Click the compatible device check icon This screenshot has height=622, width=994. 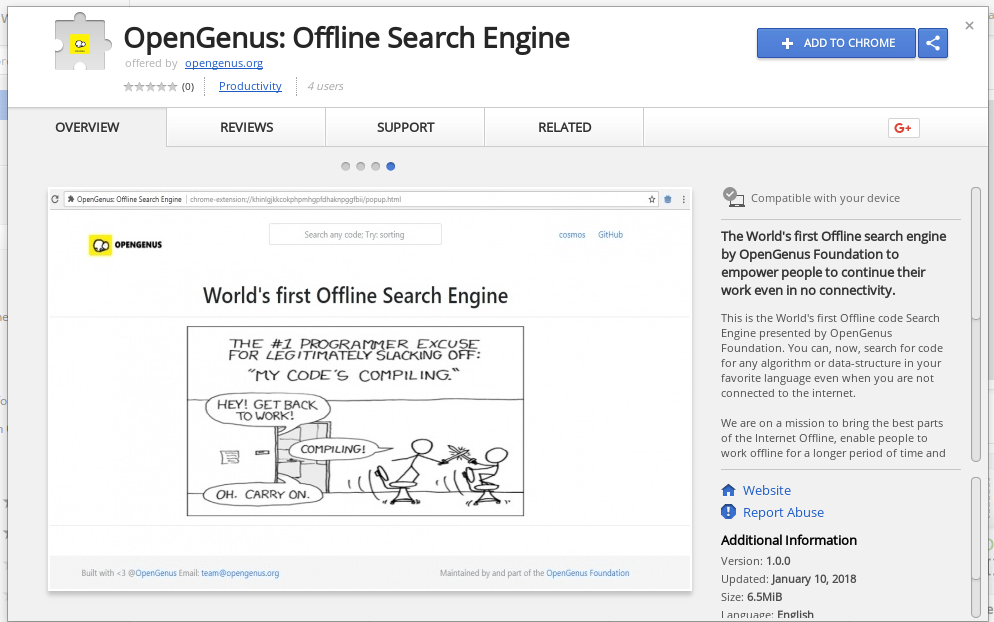pyautogui.click(x=733, y=197)
